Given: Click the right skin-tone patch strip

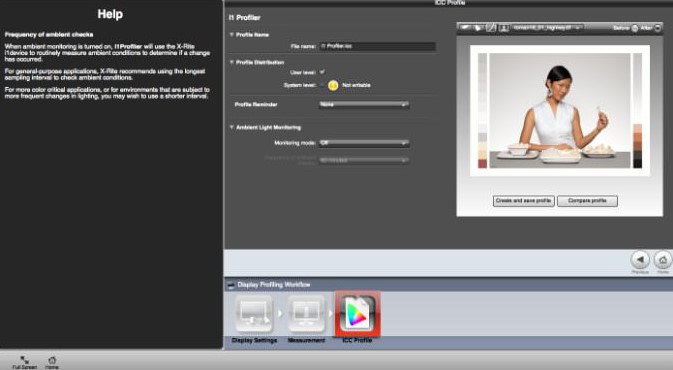Looking at the screenshot, I should click(637, 110).
